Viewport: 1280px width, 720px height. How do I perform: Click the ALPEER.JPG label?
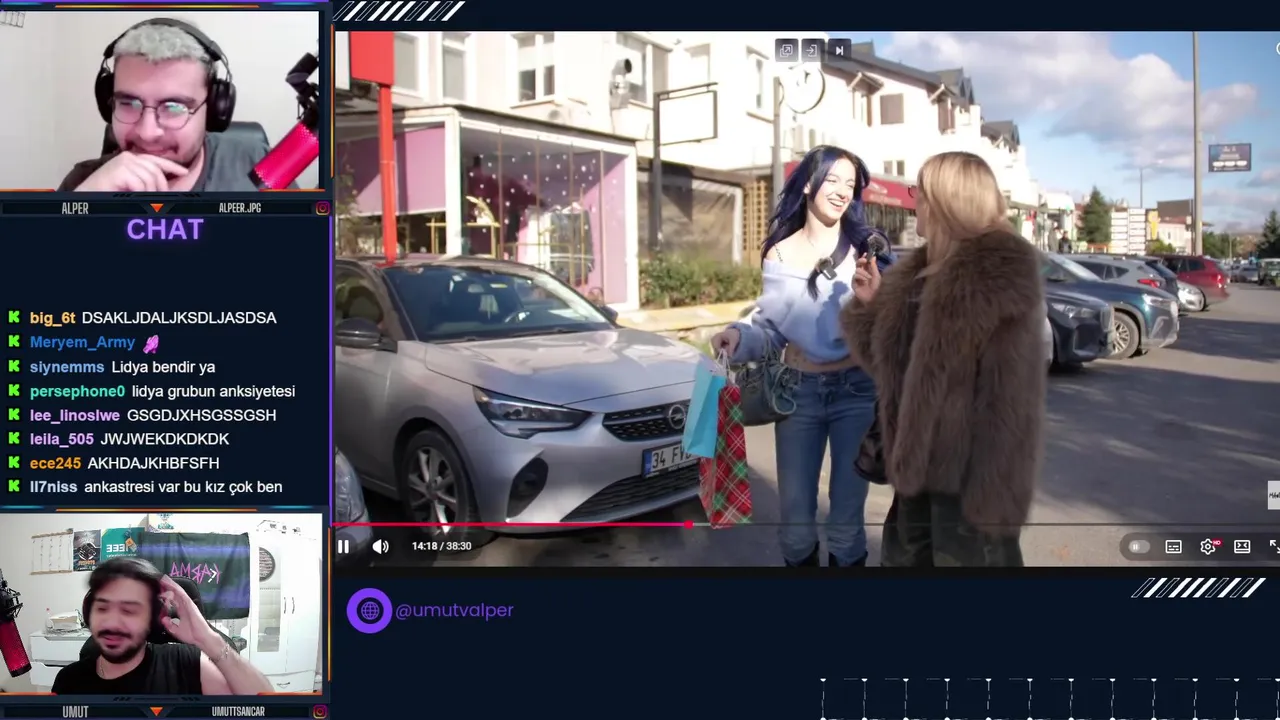[x=239, y=208]
